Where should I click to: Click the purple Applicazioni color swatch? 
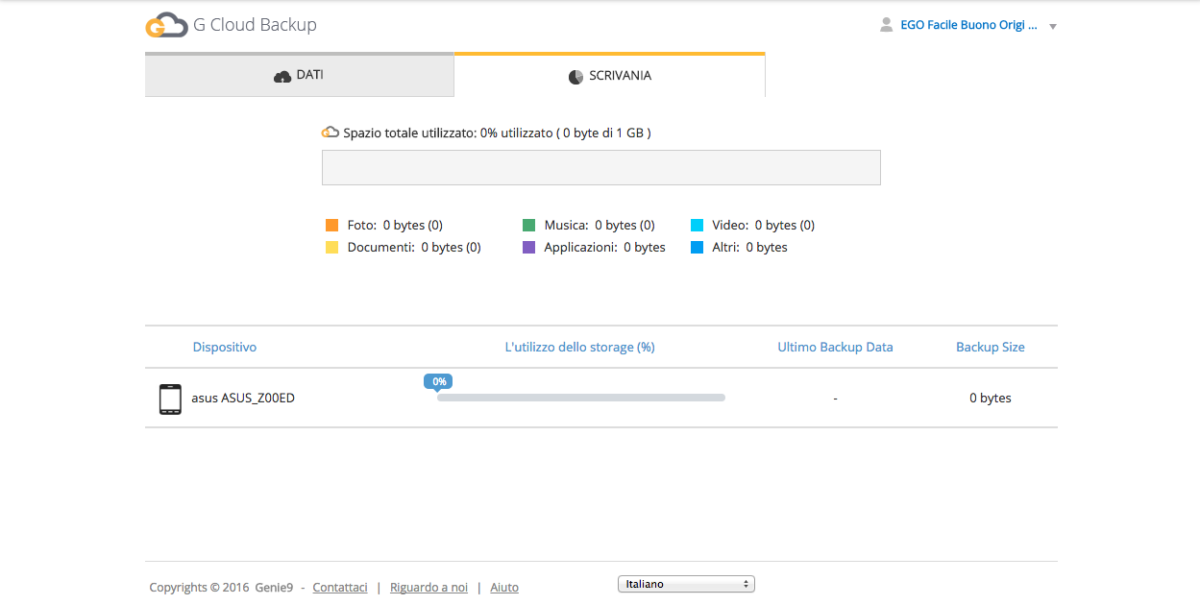(529, 247)
